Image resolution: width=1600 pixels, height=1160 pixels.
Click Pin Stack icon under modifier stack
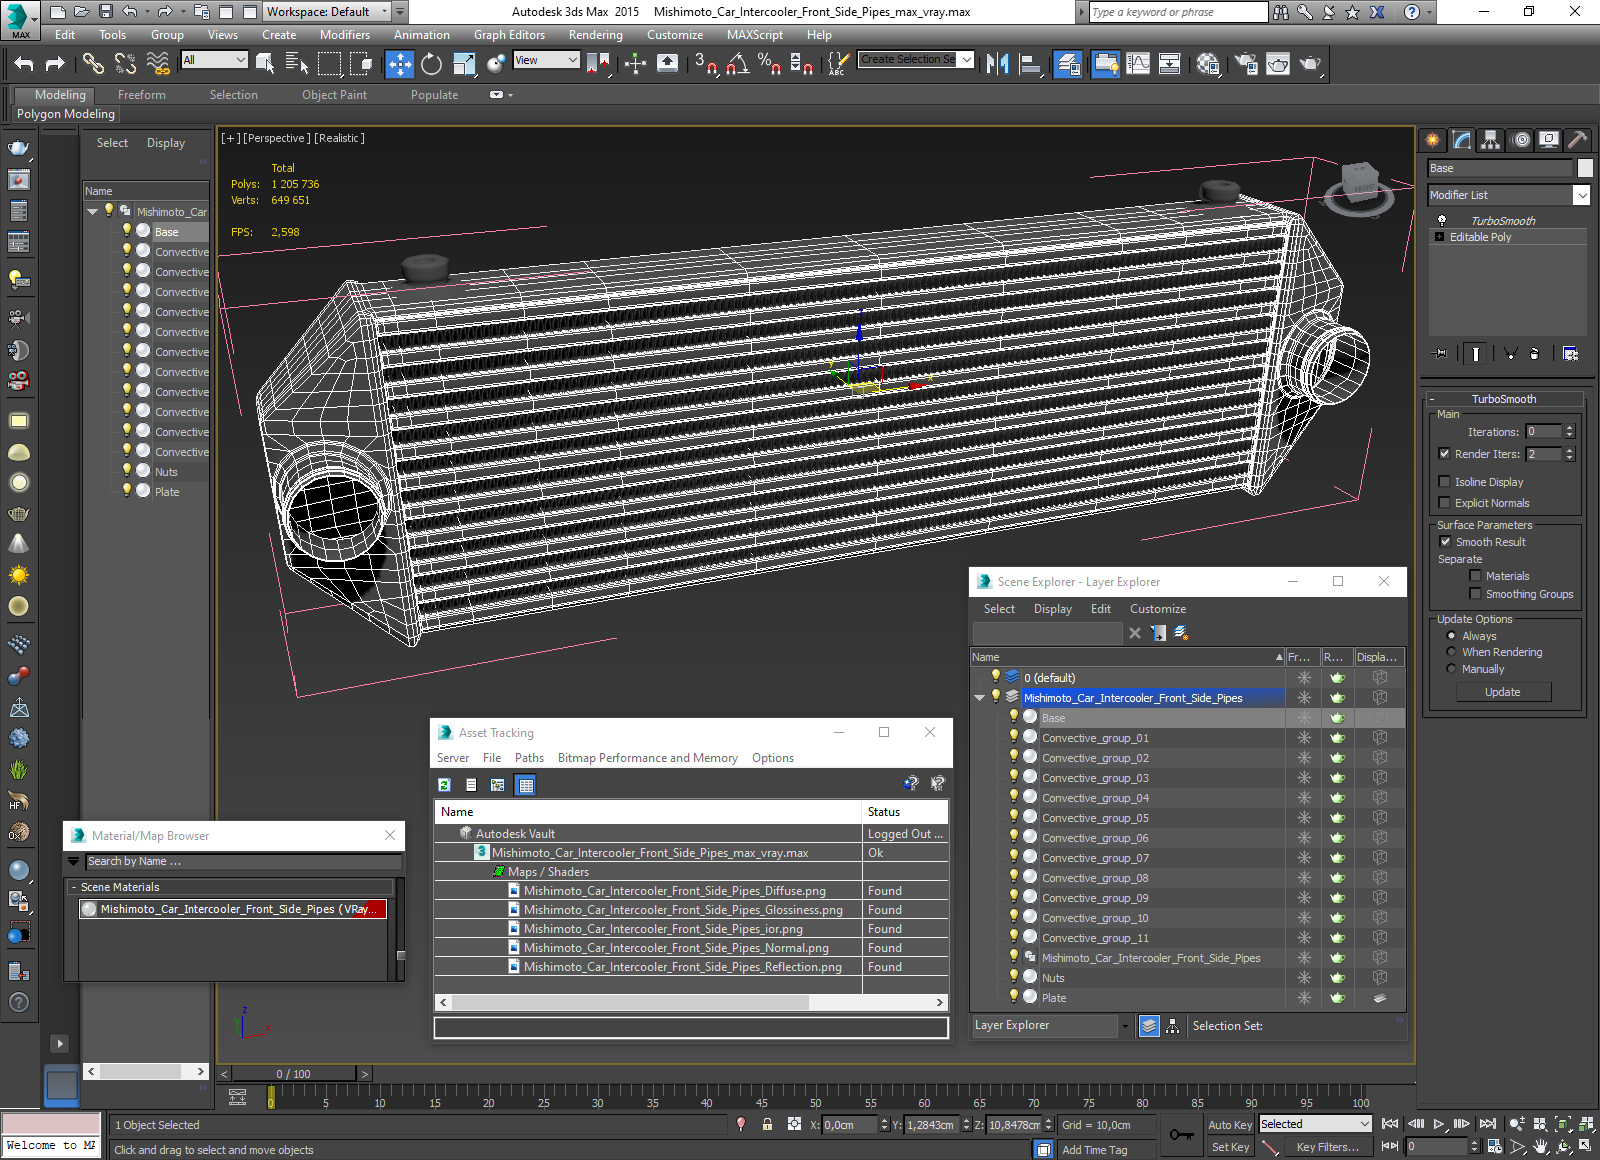[1441, 353]
